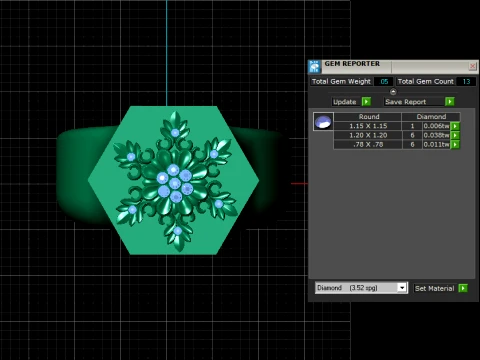Image resolution: width=480 pixels, height=360 pixels.
Task: Click the Total Gem Count label
Action: [425, 81]
